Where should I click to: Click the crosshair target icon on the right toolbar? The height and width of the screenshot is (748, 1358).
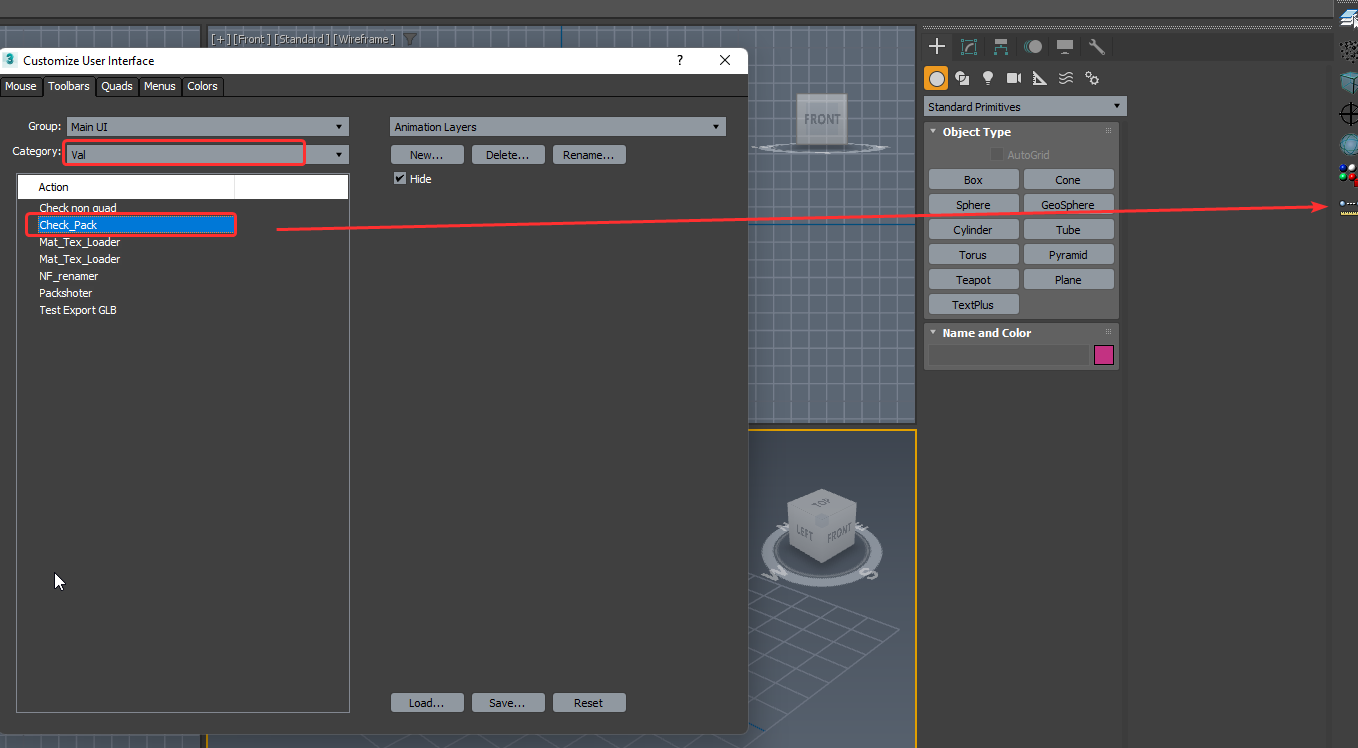tap(1349, 114)
